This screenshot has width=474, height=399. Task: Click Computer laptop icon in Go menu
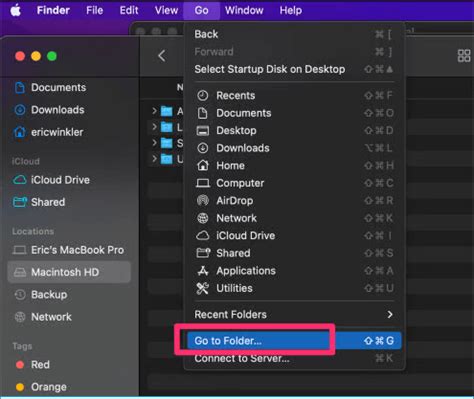click(x=203, y=183)
